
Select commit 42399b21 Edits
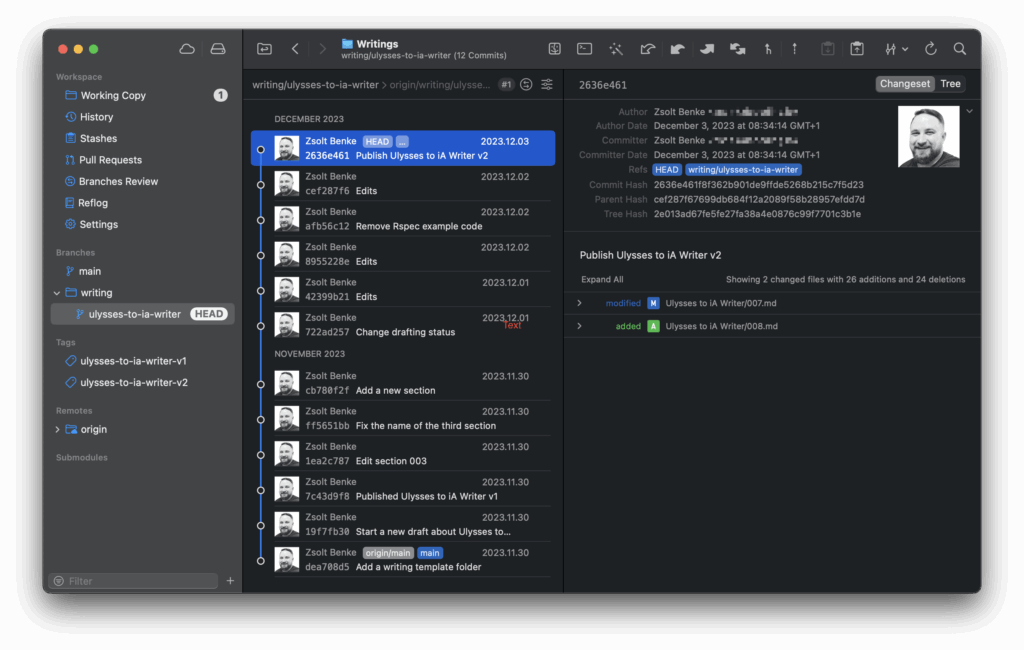pos(403,289)
